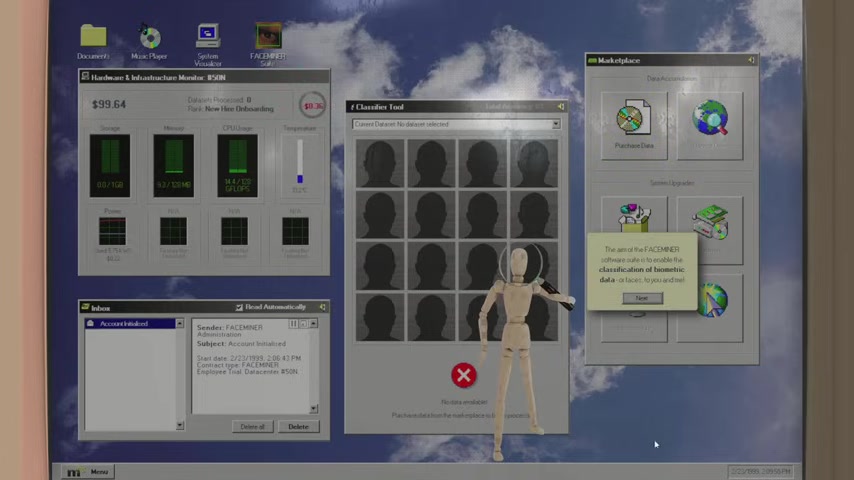Toggle the Read Automatically checkbox
The width and height of the screenshot is (854, 480).
coord(240,308)
